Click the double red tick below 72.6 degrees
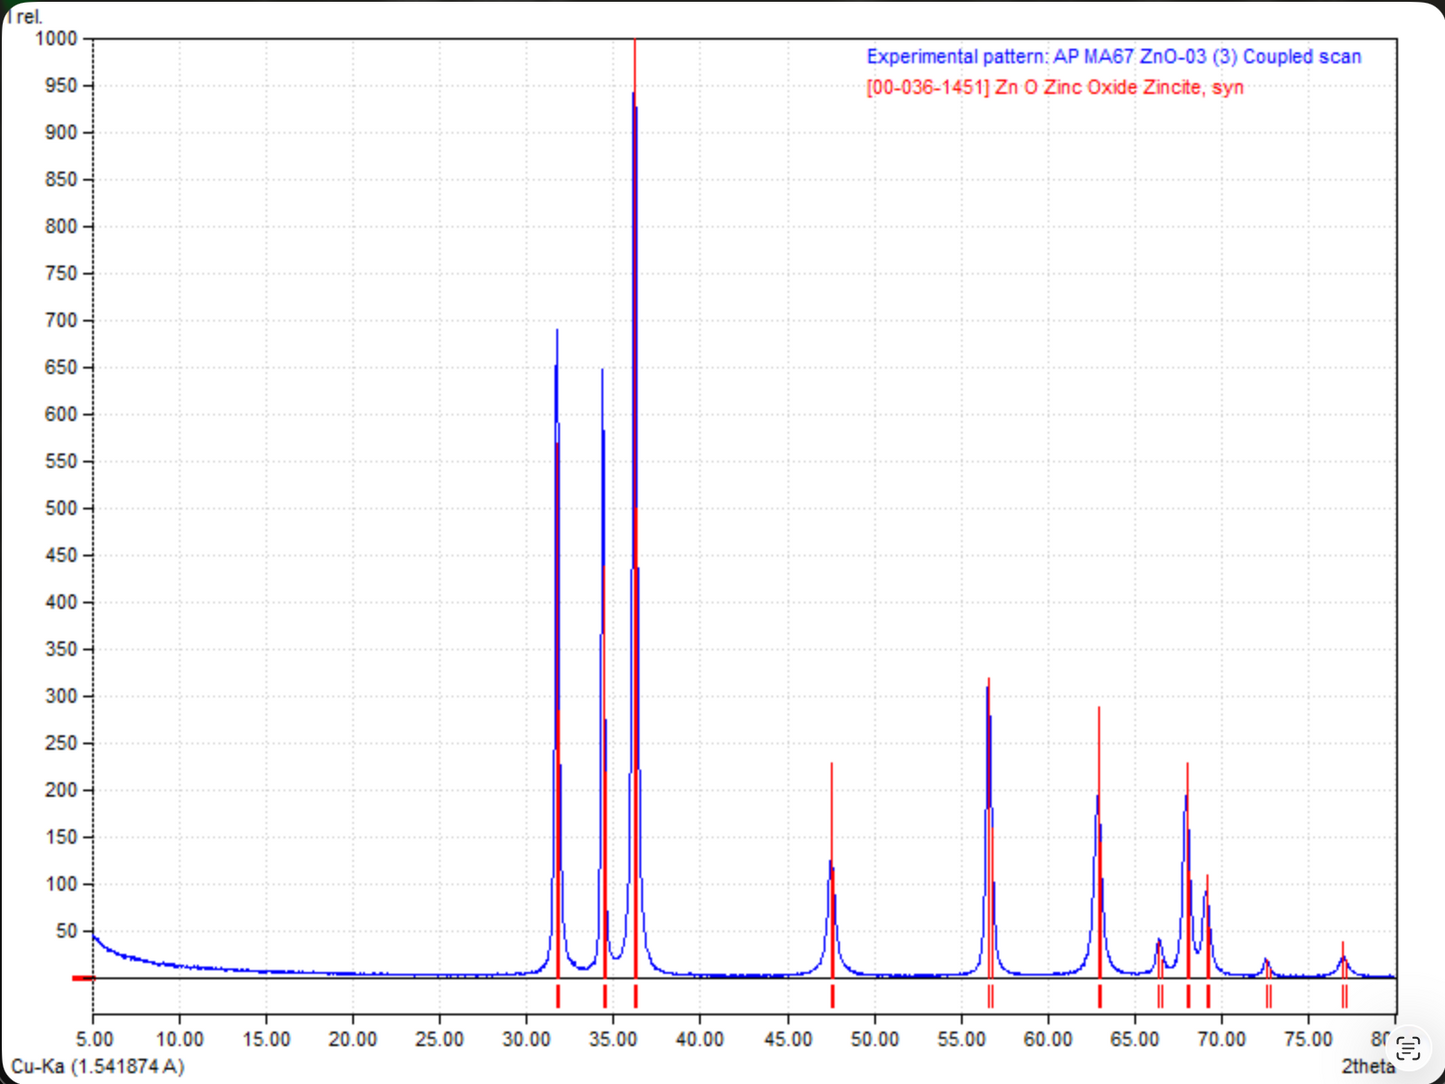The width and height of the screenshot is (1445, 1084). (x=1268, y=996)
